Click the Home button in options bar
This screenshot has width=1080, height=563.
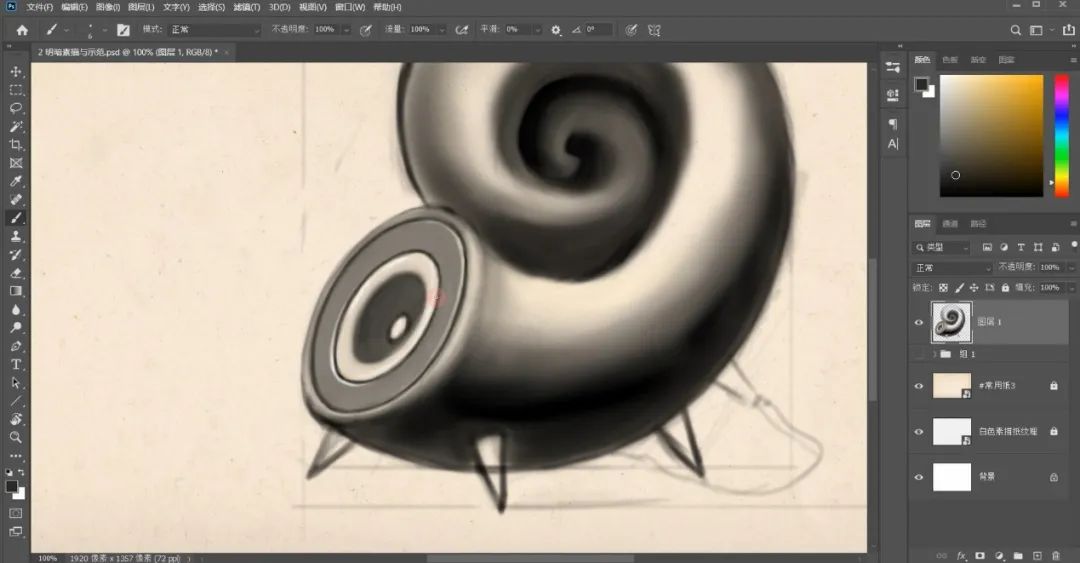[22, 30]
